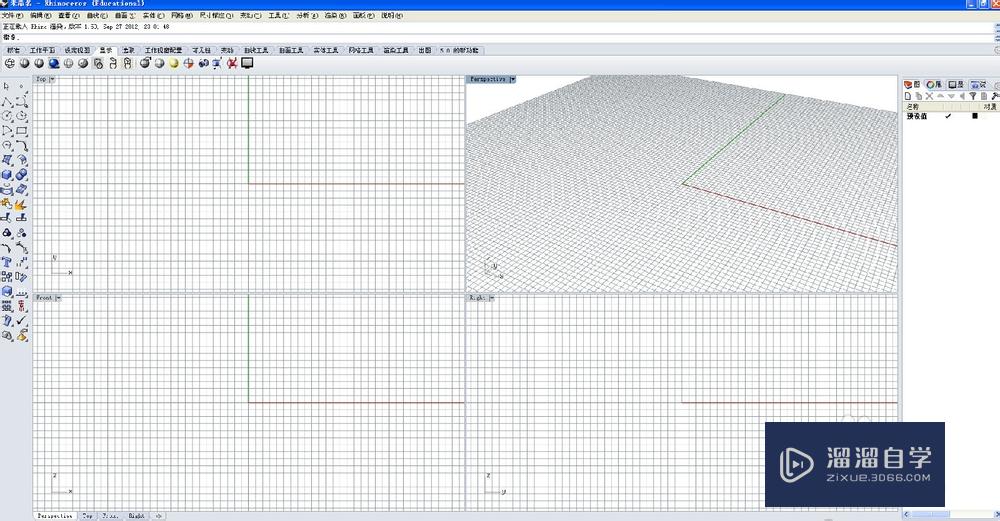This screenshot has height=521, width=1000.
Task: Select the surface from corner points tool
Action: pos(7,160)
